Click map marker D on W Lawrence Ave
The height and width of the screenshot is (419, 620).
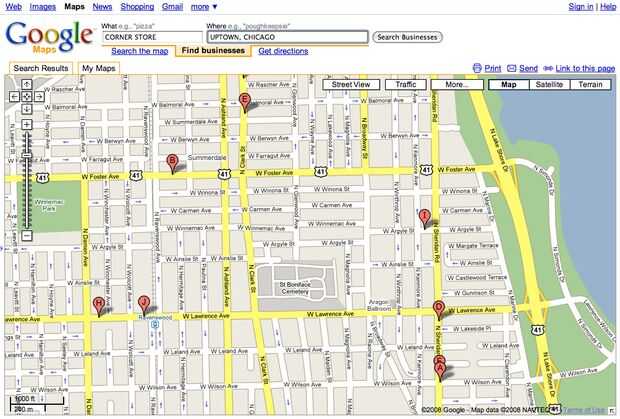point(439,310)
